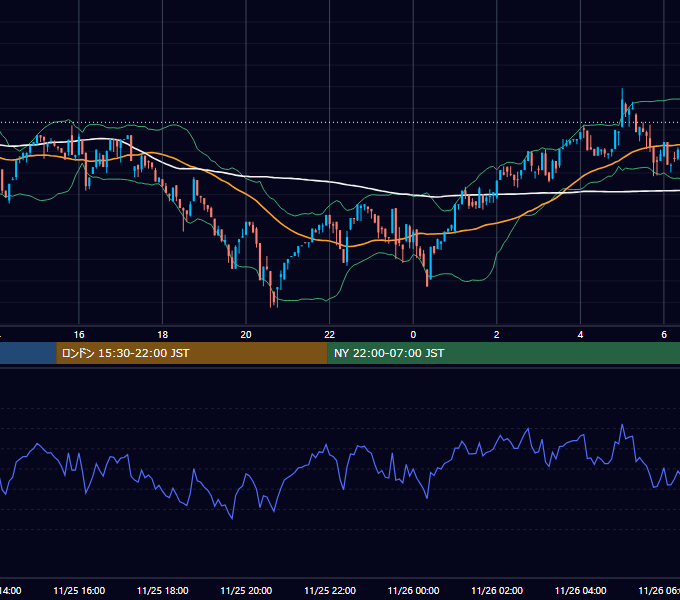
Task: Click the 6 hour label on chart axis
Action: tap(664, 335)
